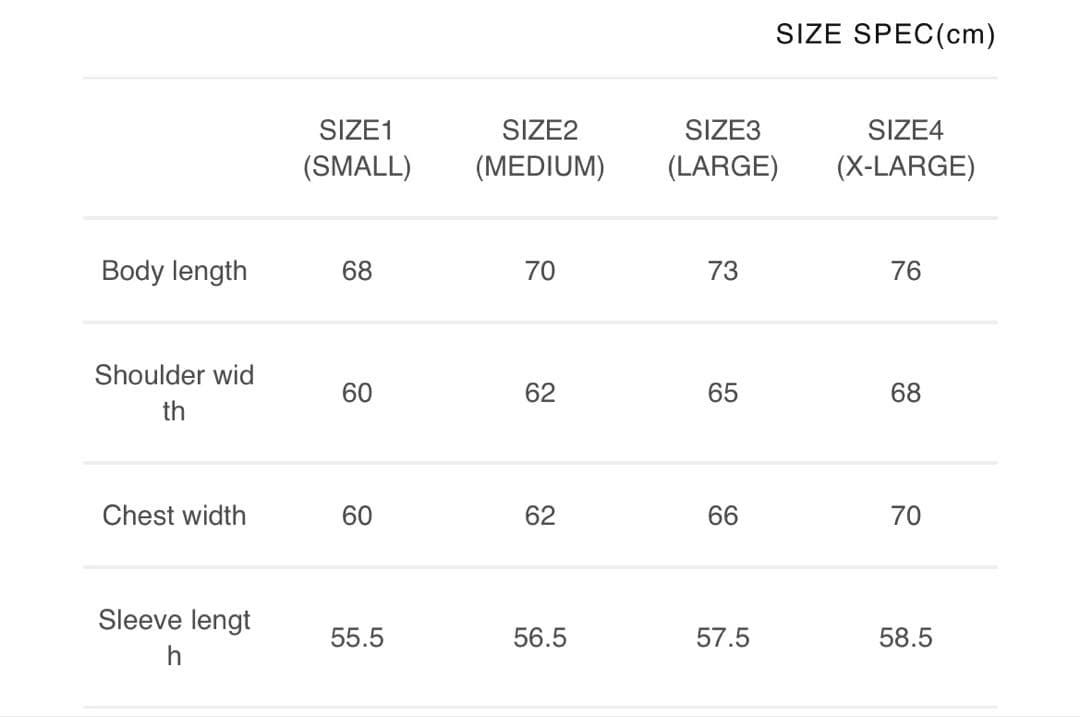Click Body length value for Small
This screenshot has height=717, width=1080.
[357, 271]
